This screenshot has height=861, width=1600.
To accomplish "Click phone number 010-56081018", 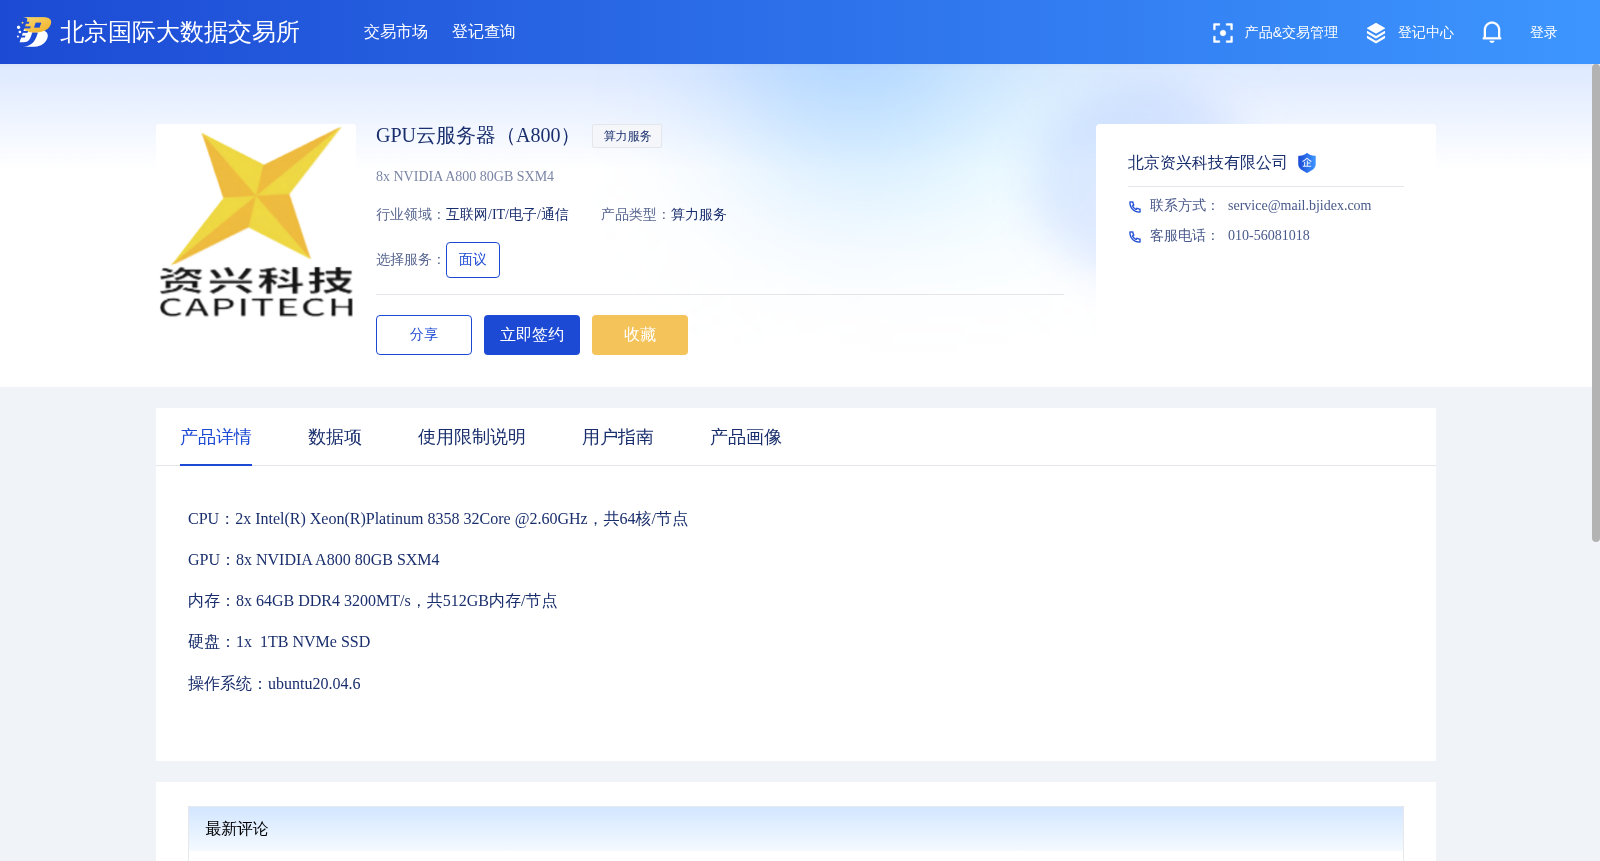I will pyautogui.click(x=1268, y=236).
